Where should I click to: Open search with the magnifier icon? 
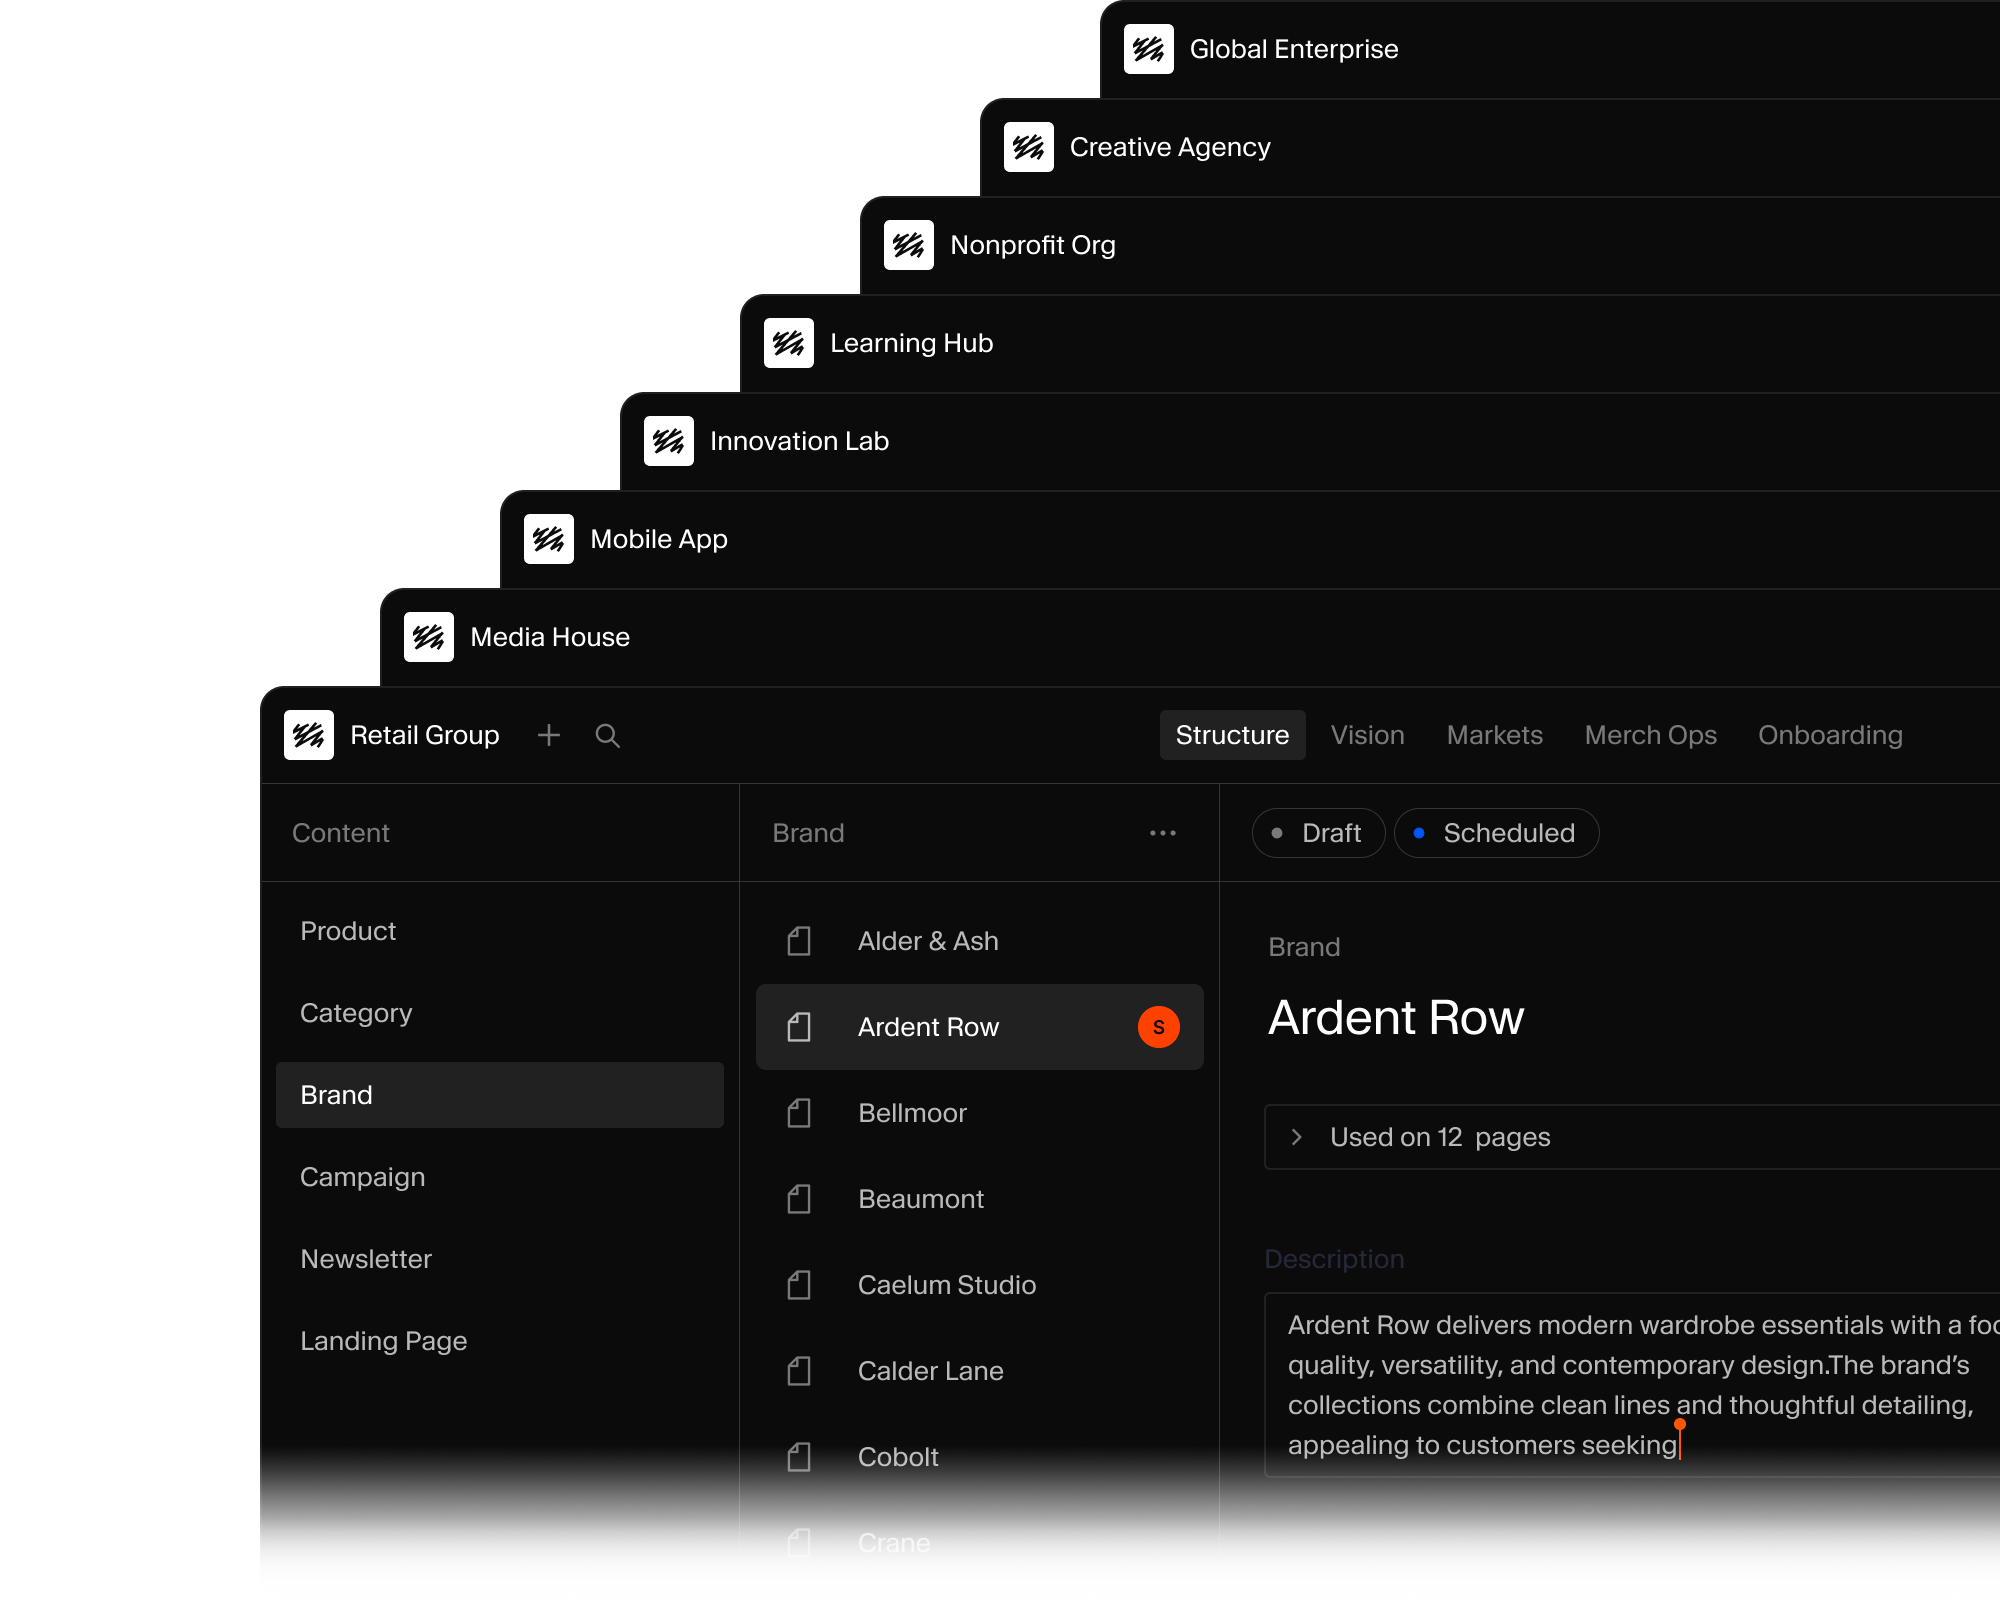tap(607, 735)
